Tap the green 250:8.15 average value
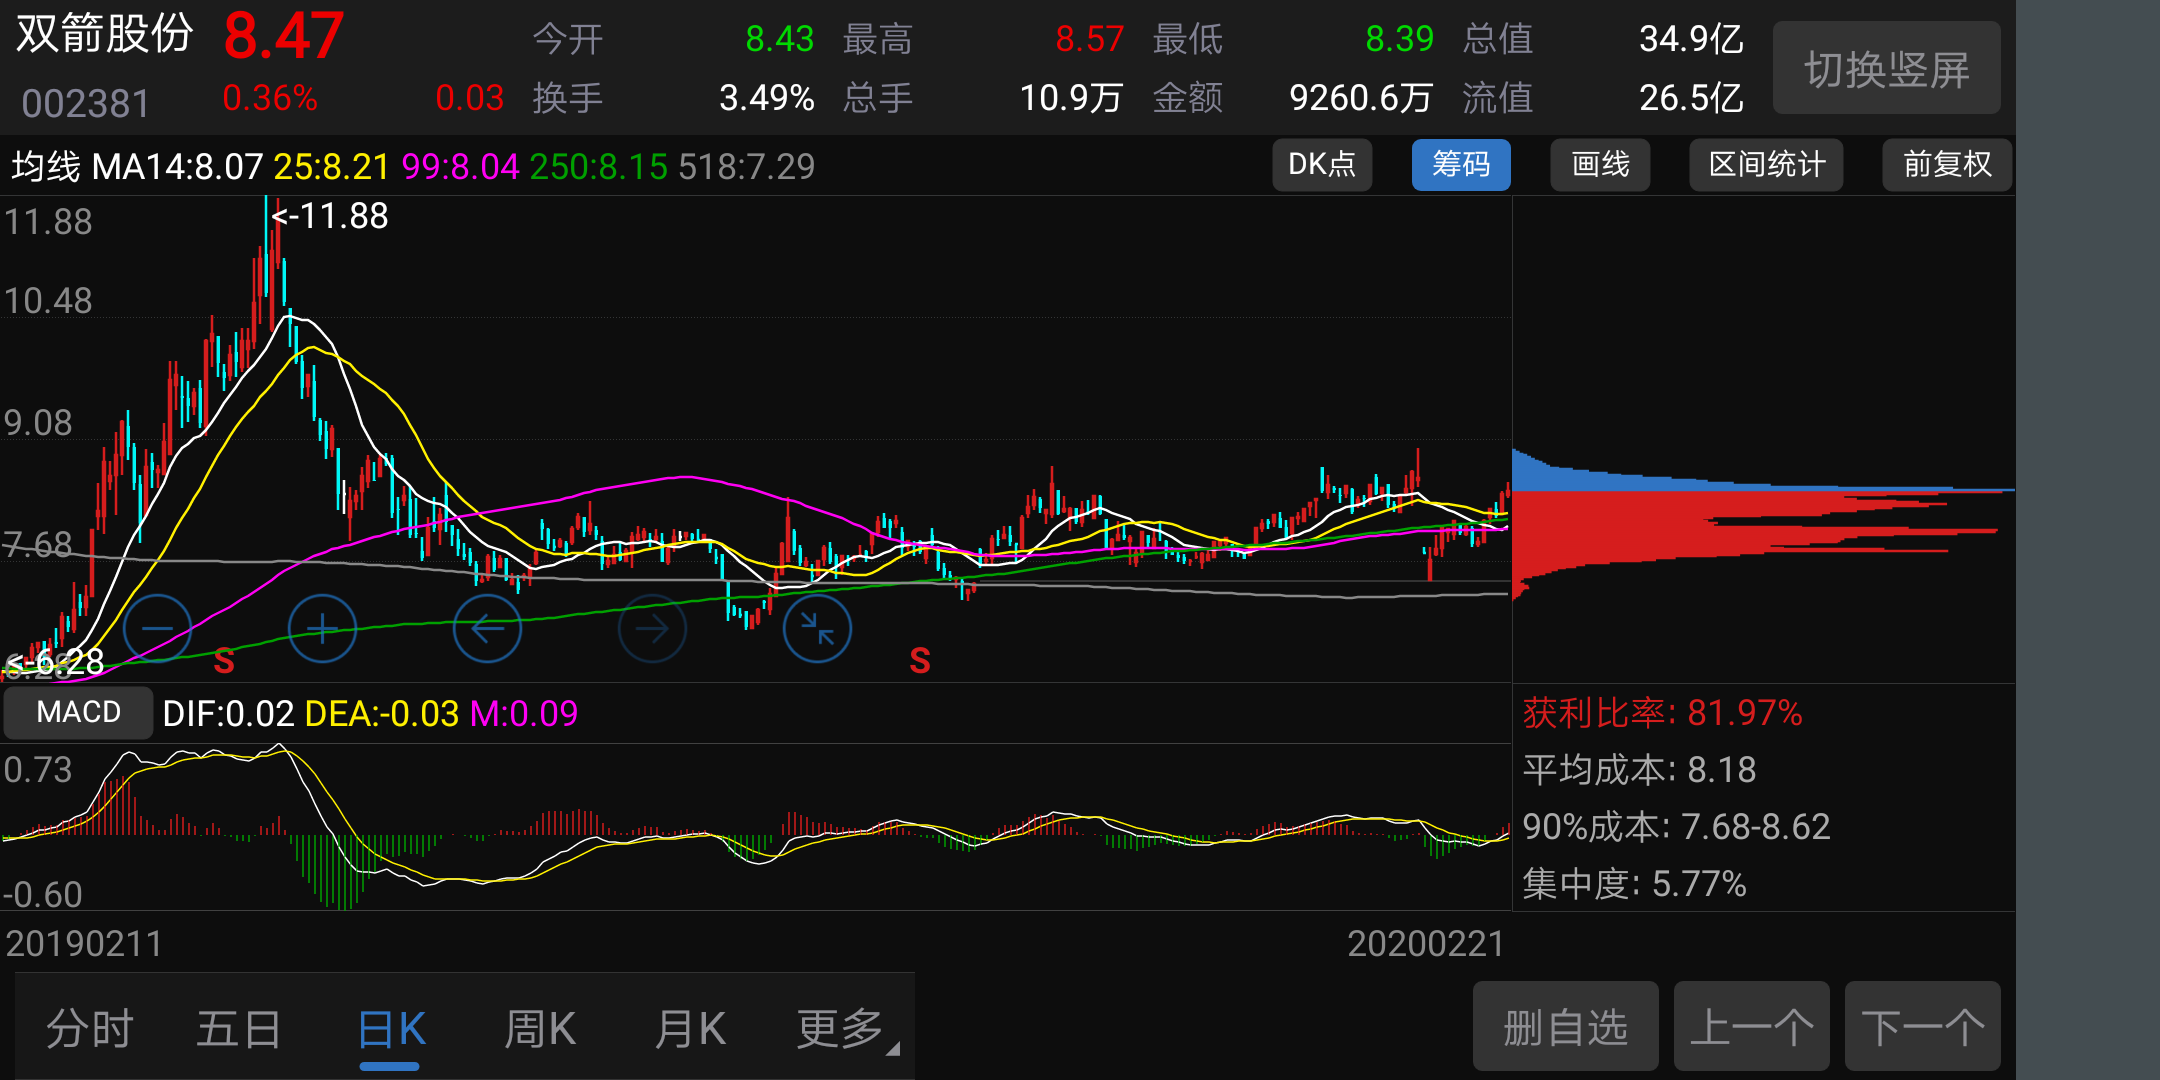The height and width of the screenshot is (1080, 2160). coord(598,166)
